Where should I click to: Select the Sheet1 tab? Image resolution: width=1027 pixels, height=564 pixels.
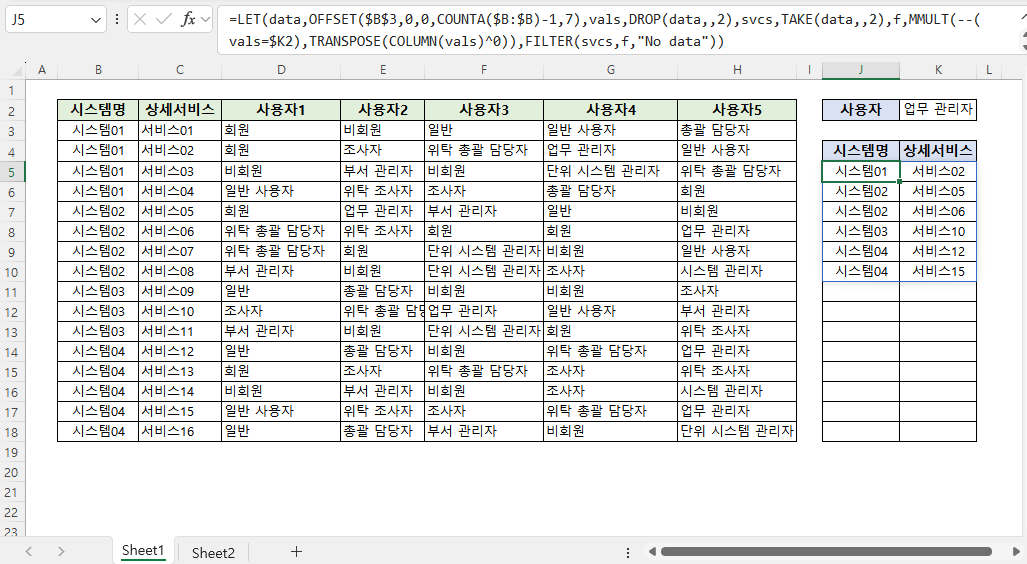142,551
